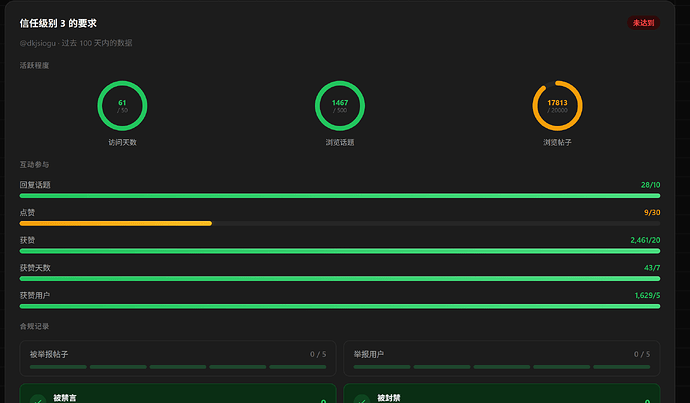Click the orange 点赞 progress bar
Screen dimensions: 690x403
[116, 223]
